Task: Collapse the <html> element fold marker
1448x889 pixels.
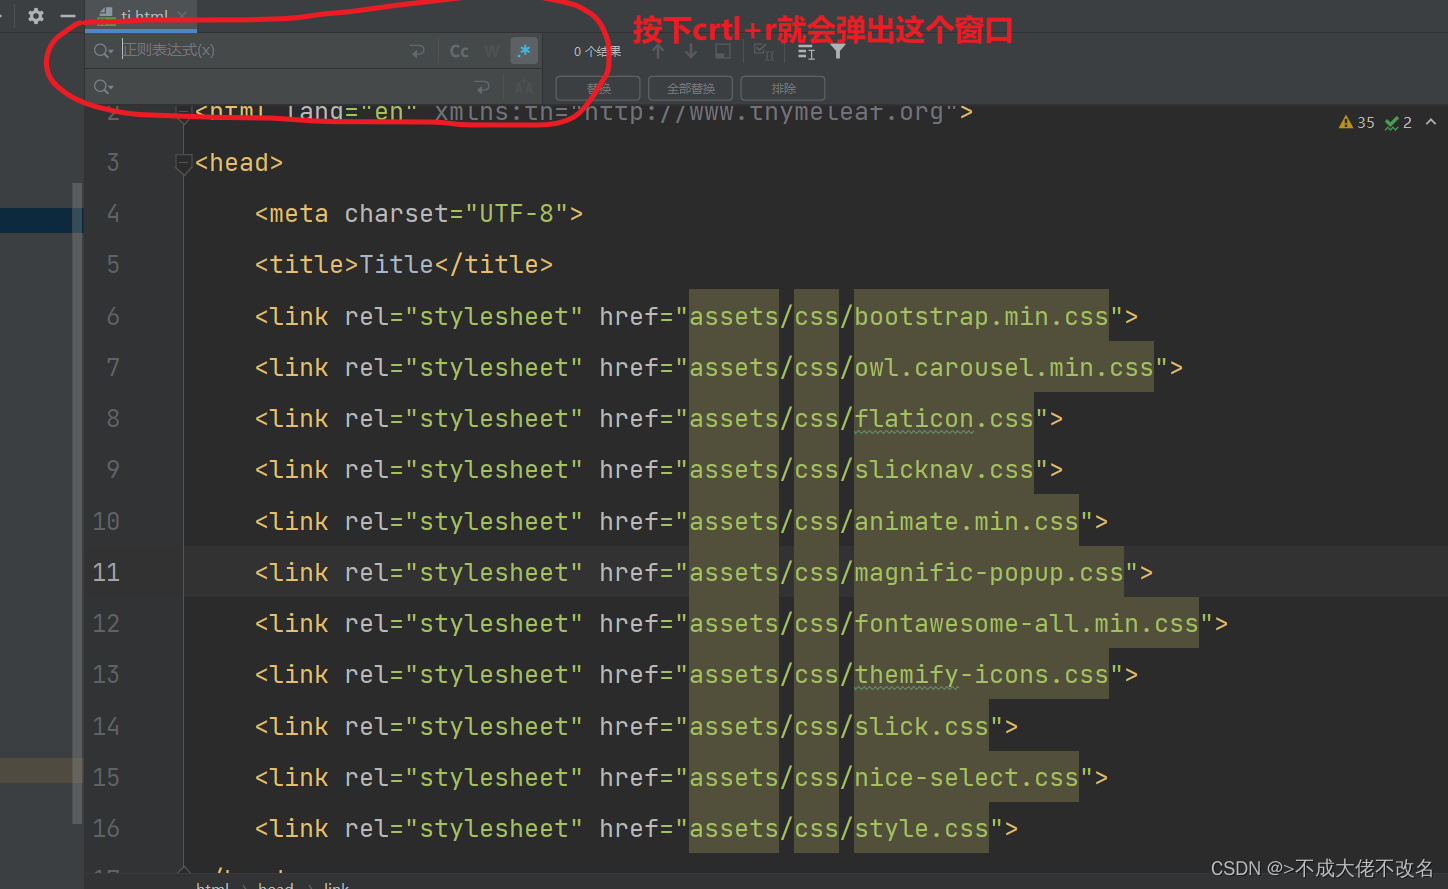Action: (x=183, y=114)
